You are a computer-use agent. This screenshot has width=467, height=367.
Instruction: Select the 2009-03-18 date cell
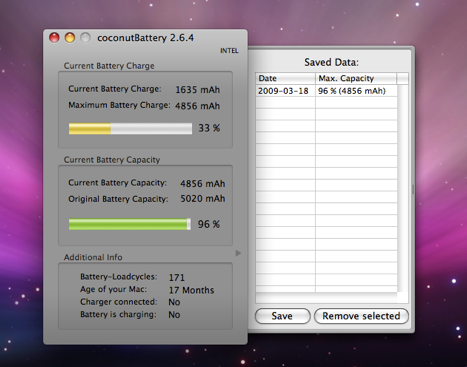285,91
